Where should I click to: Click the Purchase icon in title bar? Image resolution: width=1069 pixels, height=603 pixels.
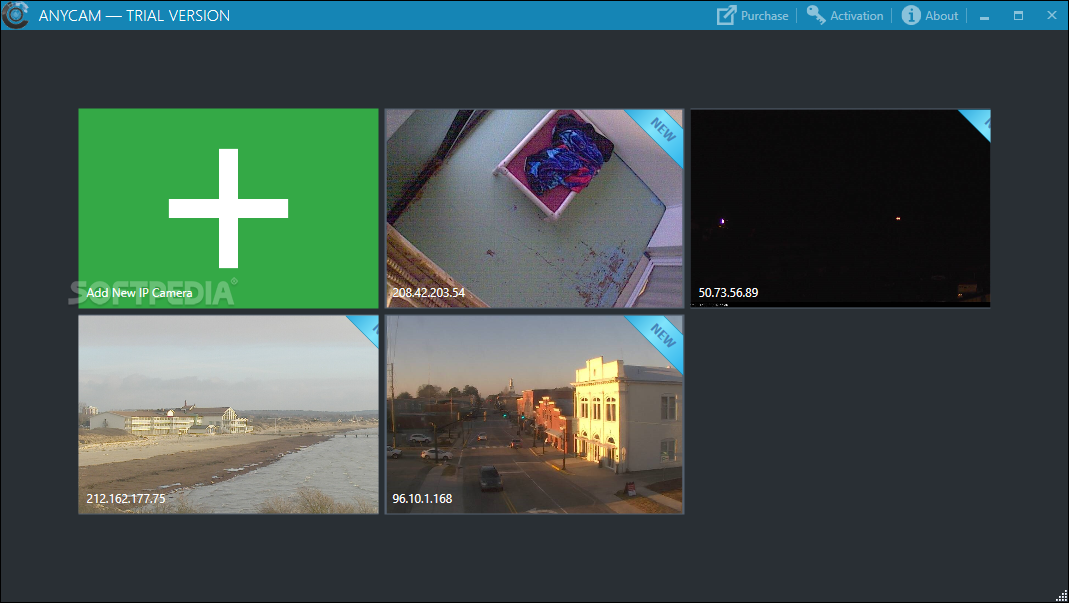pyautogui.click(x=727, y=15)
